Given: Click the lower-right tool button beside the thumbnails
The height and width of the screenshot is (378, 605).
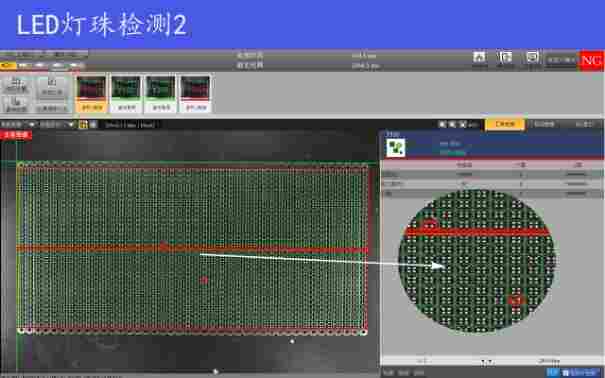Looking at the screenshot, I should (x=52, y=109).
